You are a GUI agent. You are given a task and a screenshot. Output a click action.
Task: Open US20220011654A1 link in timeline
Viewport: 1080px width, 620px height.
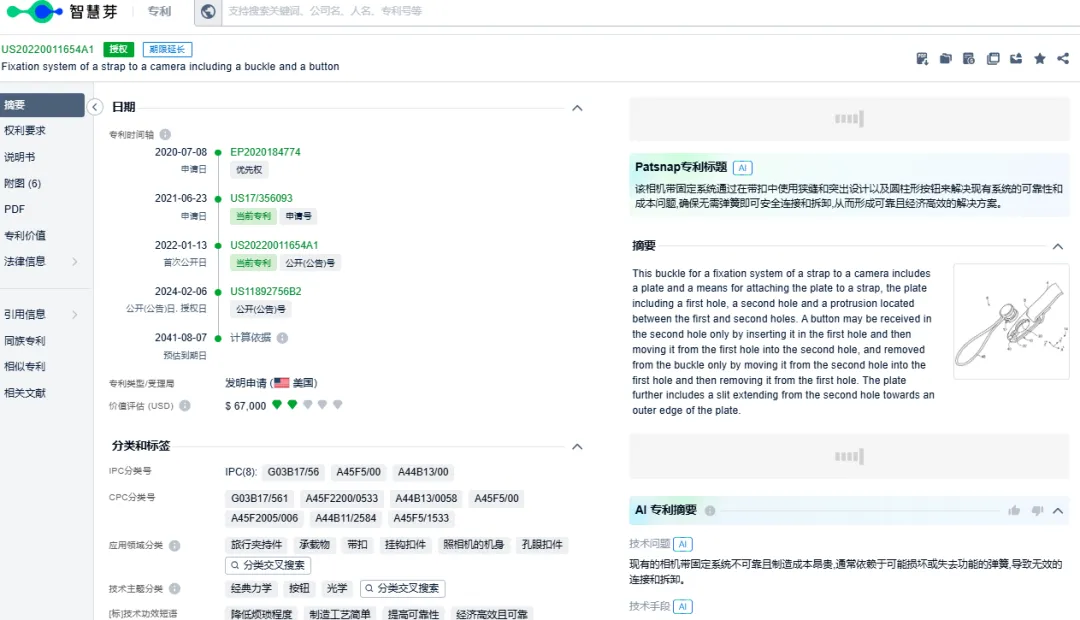pos(274,245)
